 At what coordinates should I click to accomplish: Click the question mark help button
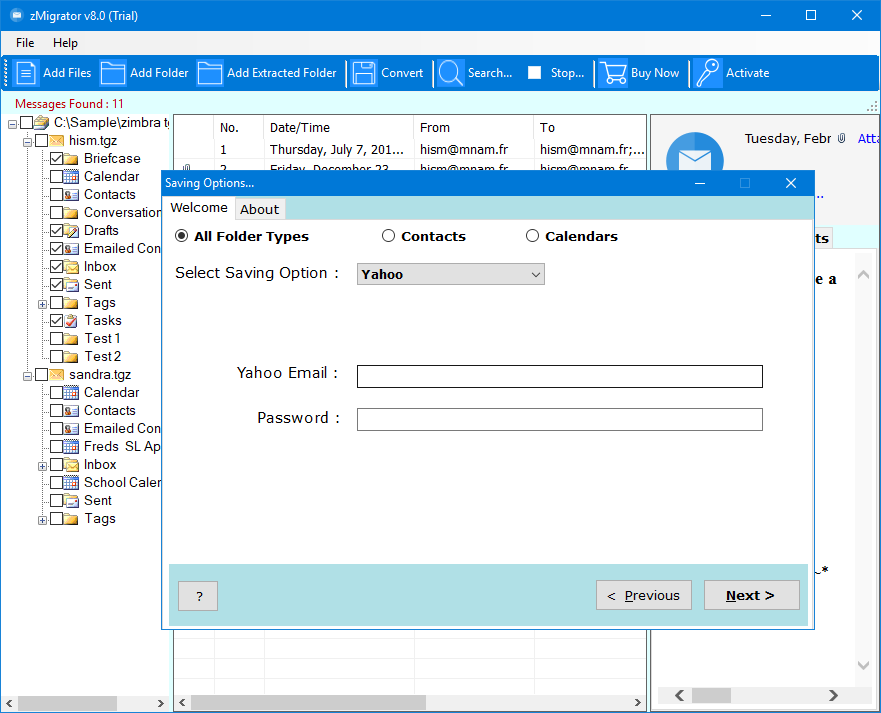coord(198,596)
